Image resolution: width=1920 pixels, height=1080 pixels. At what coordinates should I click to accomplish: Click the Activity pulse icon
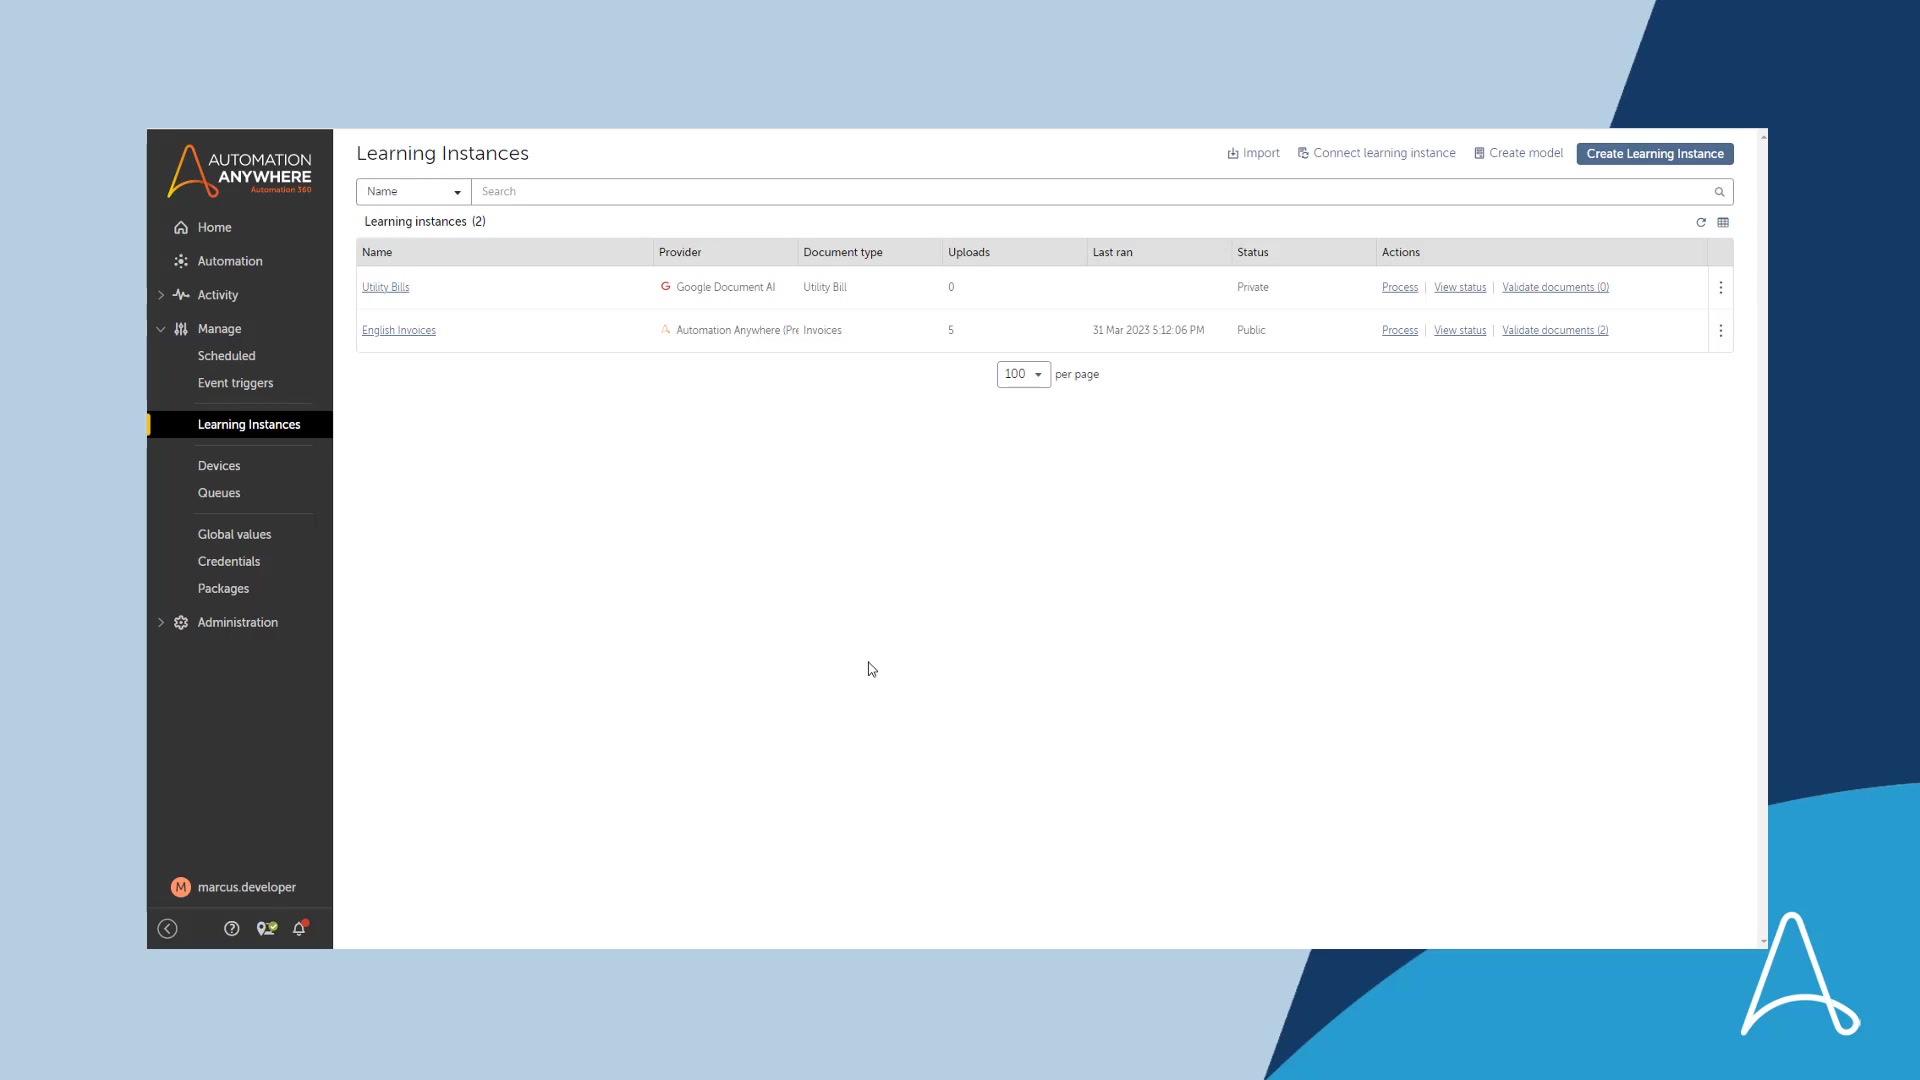click(181, 295)
